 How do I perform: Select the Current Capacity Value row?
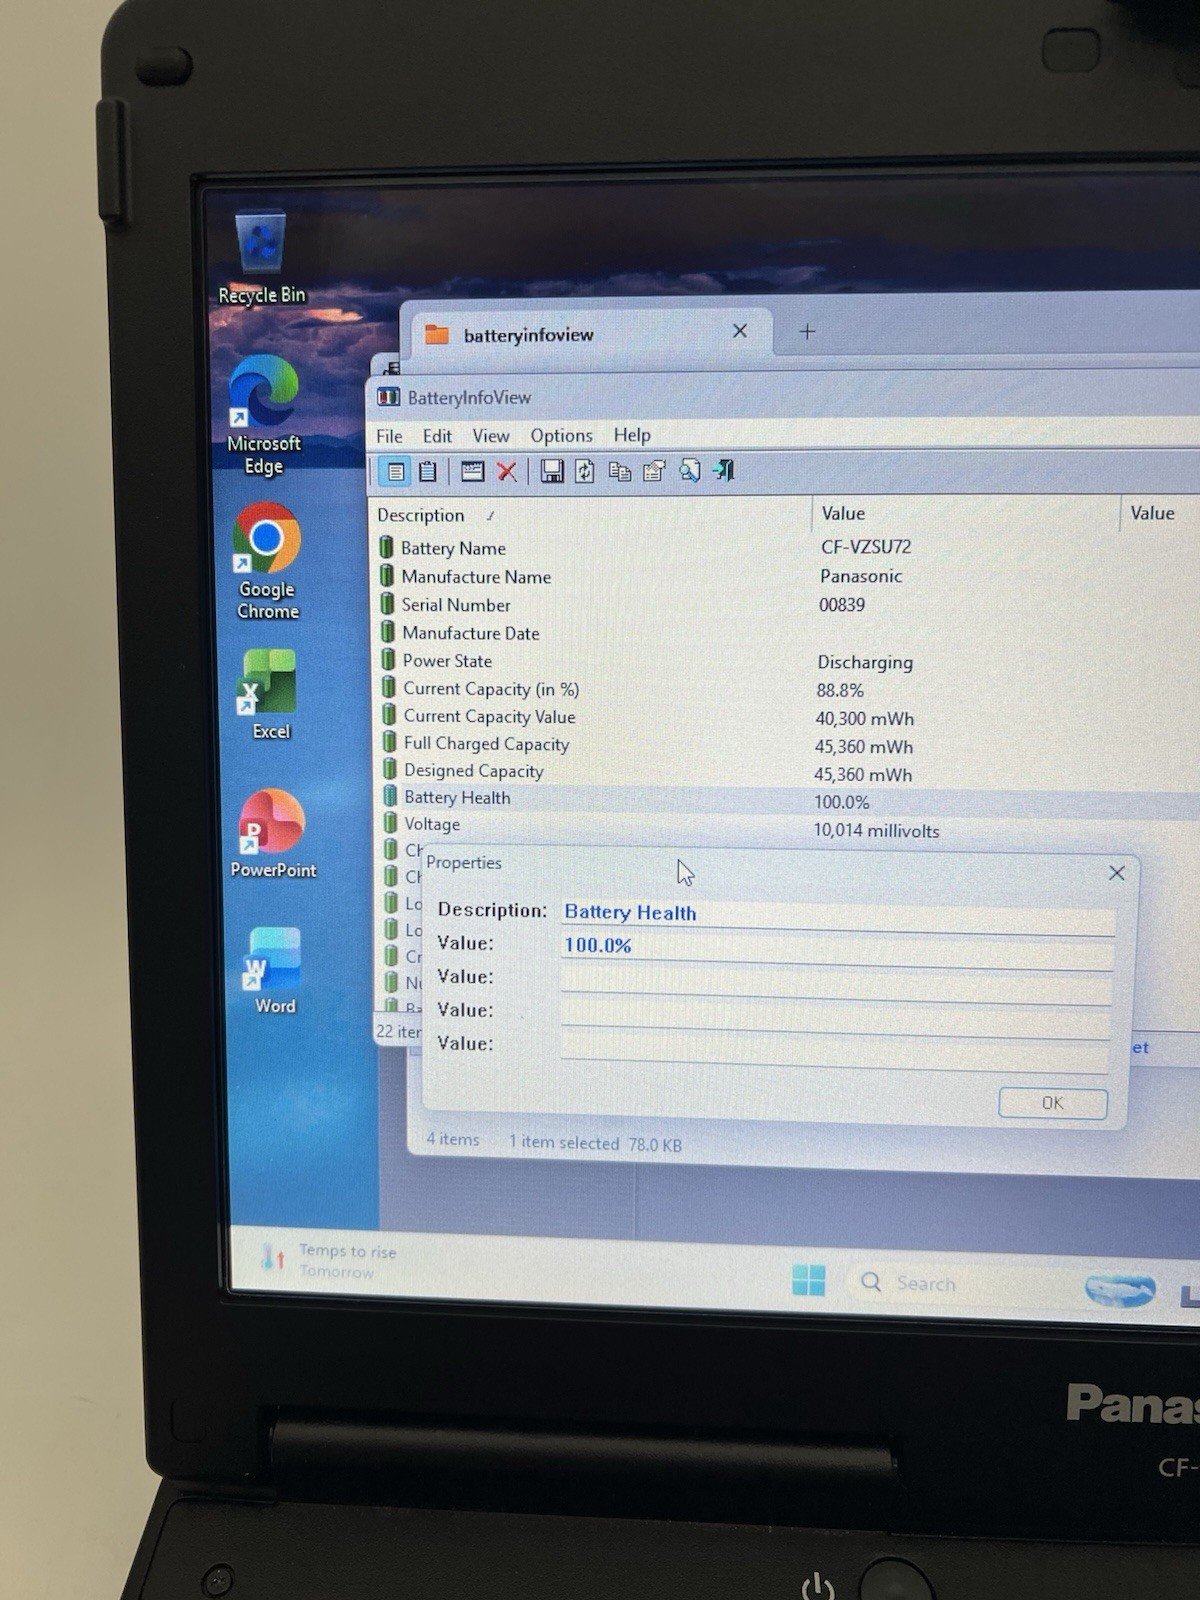coord(786,717)
